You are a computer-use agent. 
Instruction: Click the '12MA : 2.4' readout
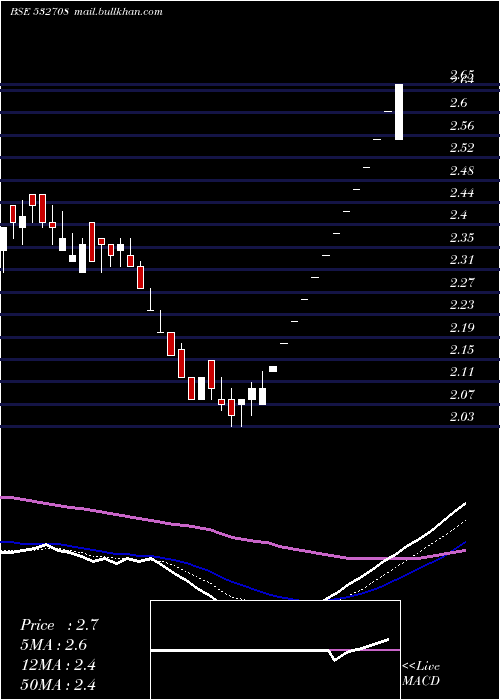coord(58,665)
